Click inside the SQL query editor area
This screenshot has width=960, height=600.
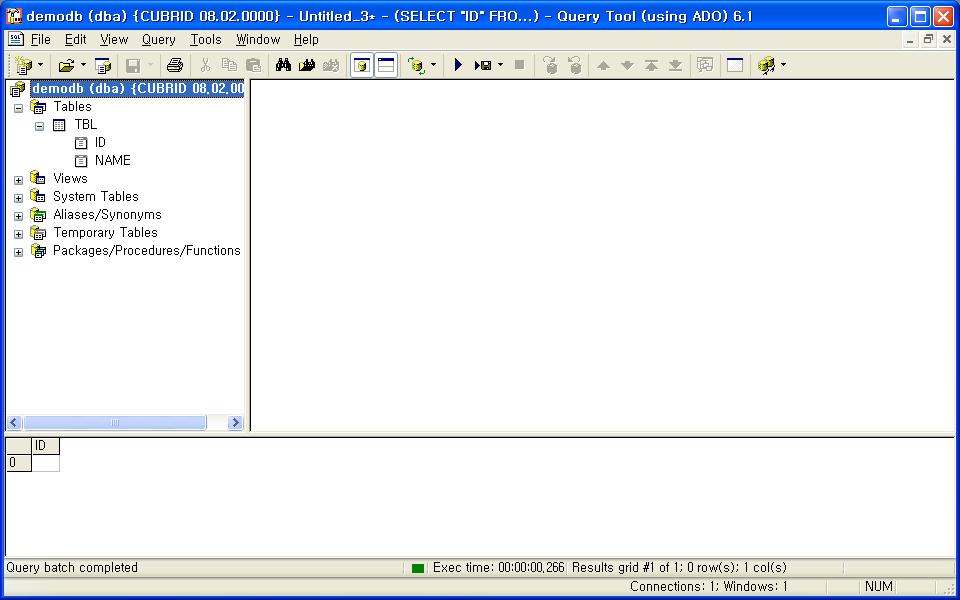[600, 250]
